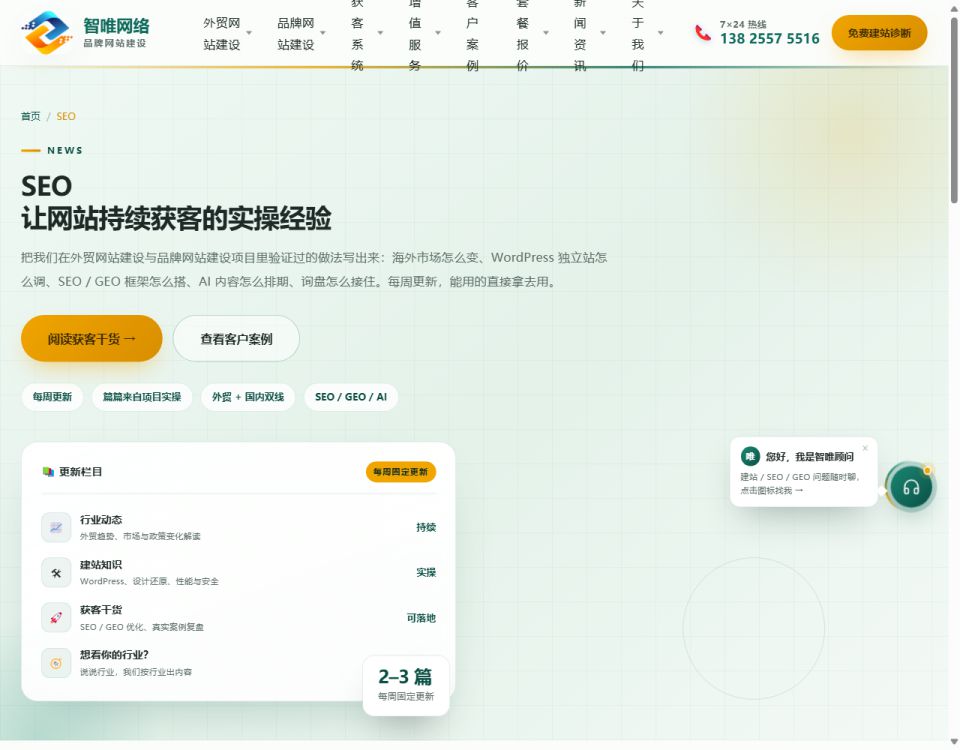Click the NEWS section label
The width and height of the screenshot is (960, 750).
click(x=65, y=151)
